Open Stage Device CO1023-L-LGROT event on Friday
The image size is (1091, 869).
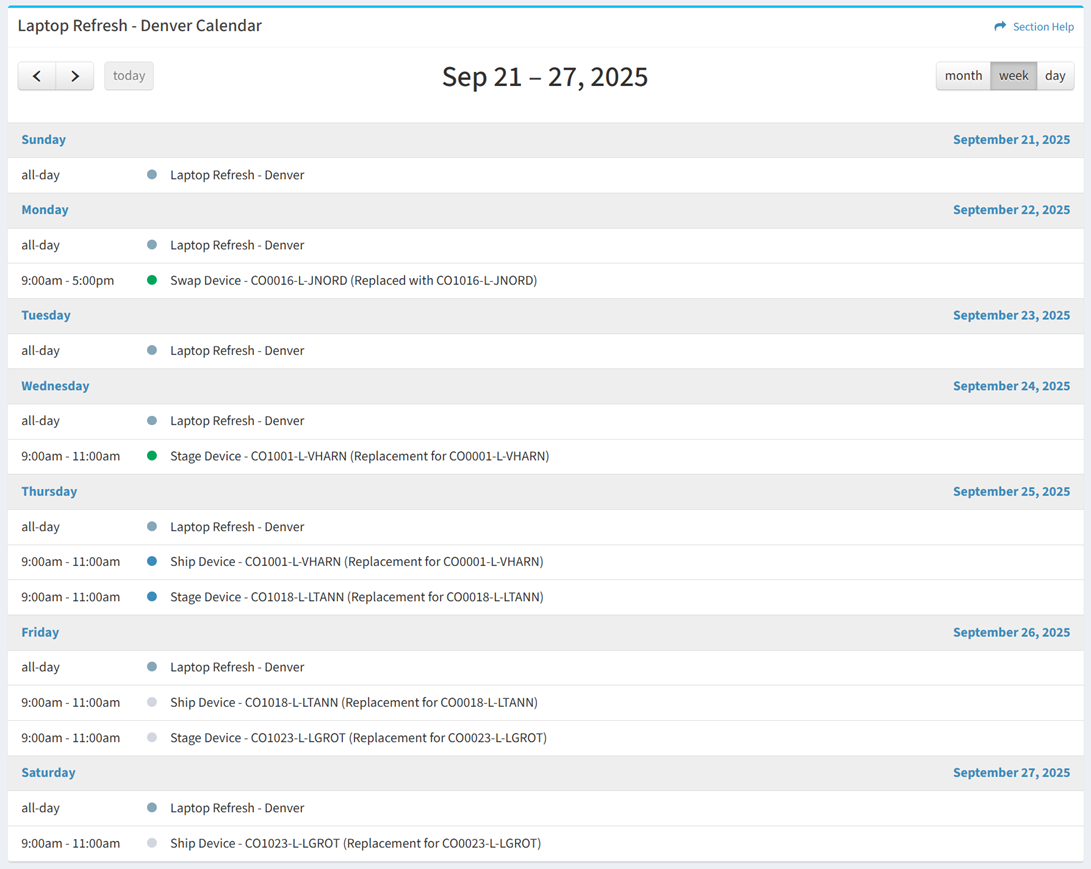[358, 738]
